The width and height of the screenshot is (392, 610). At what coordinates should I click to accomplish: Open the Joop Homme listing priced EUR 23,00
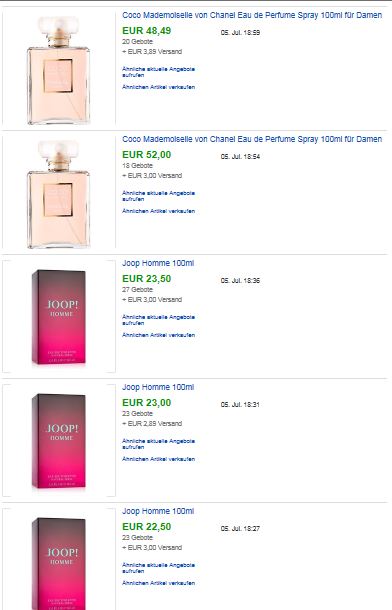coord(158,387)
